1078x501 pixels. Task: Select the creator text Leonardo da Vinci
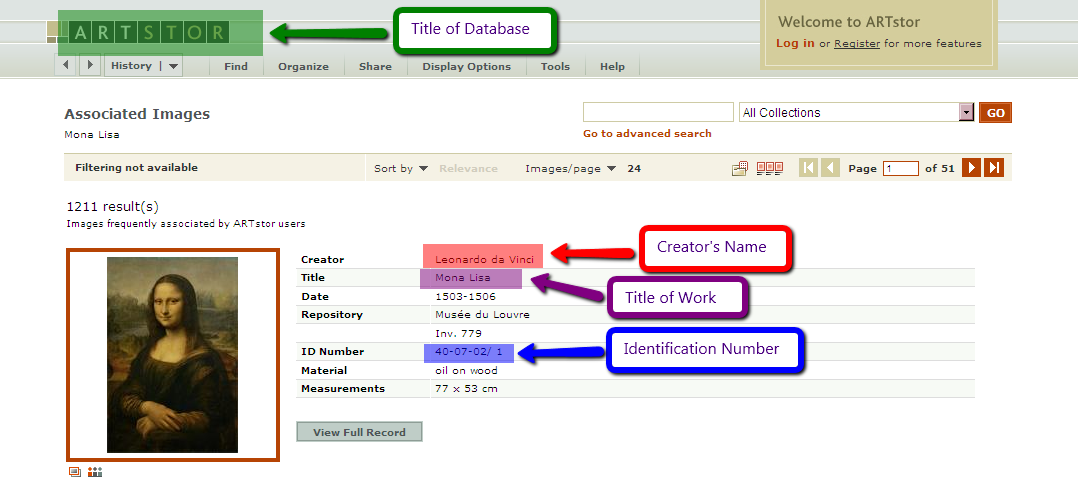click(484, 260)
